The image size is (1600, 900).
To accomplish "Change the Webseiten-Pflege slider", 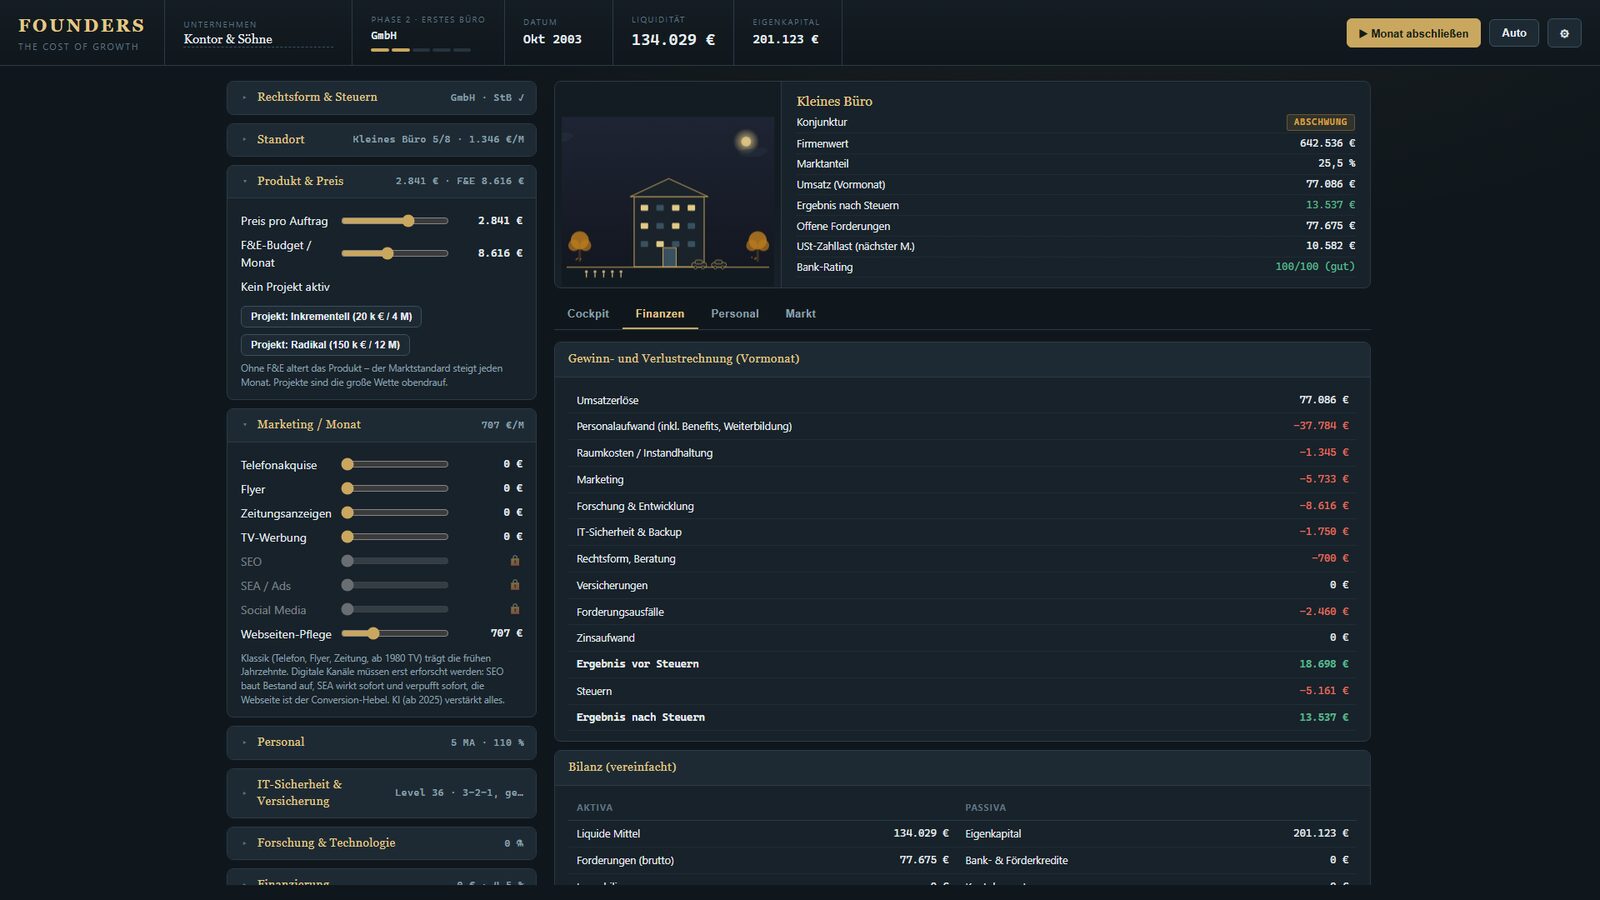I will pos(395,634).
